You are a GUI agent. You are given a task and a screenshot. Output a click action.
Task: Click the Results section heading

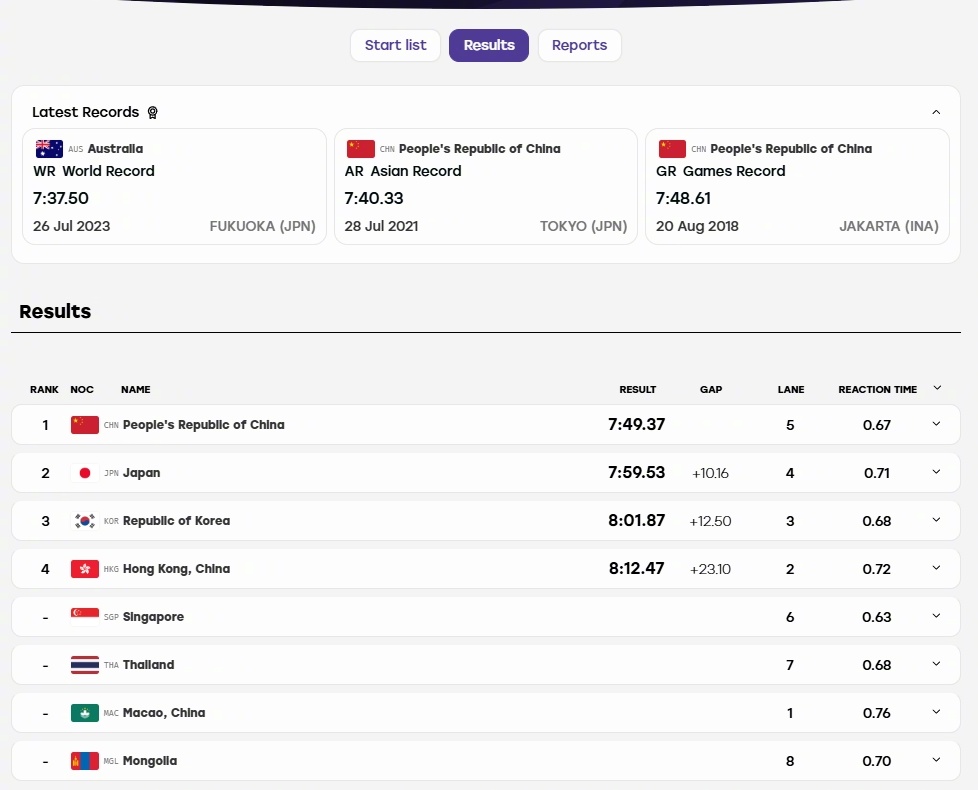[x=55, y=311]
